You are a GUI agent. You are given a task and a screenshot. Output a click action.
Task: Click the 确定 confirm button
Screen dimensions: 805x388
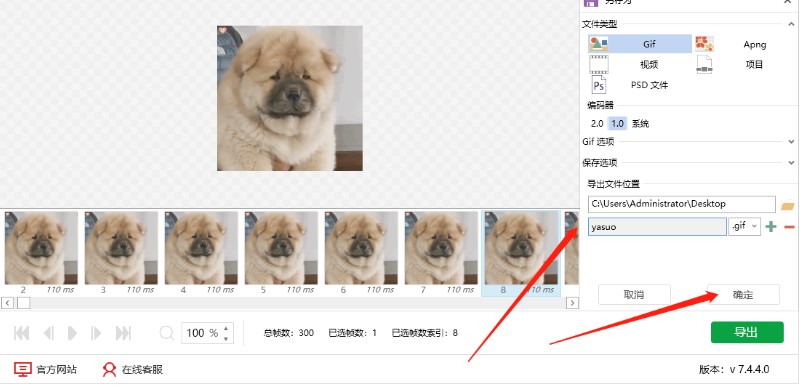(743, 295)
